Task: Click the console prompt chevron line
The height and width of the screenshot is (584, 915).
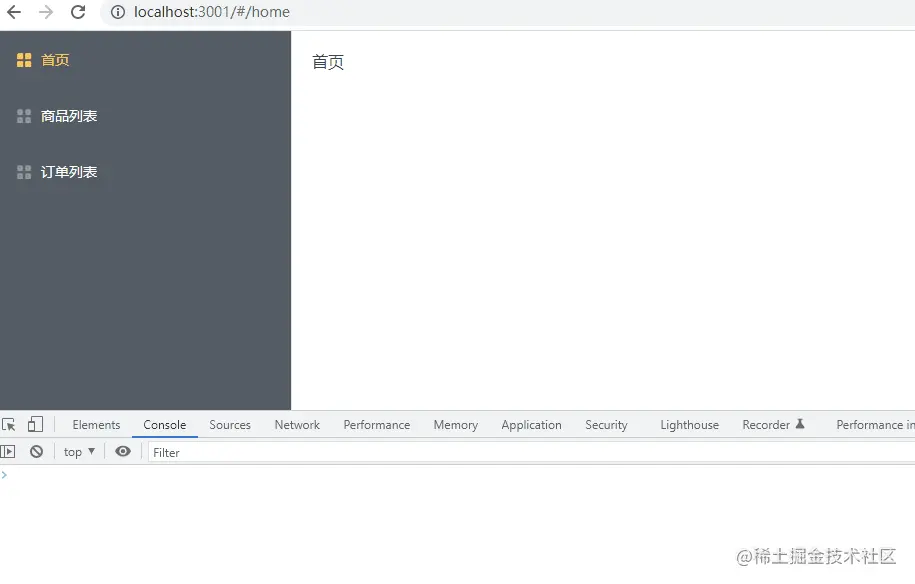Action: [x=458, y=475]
